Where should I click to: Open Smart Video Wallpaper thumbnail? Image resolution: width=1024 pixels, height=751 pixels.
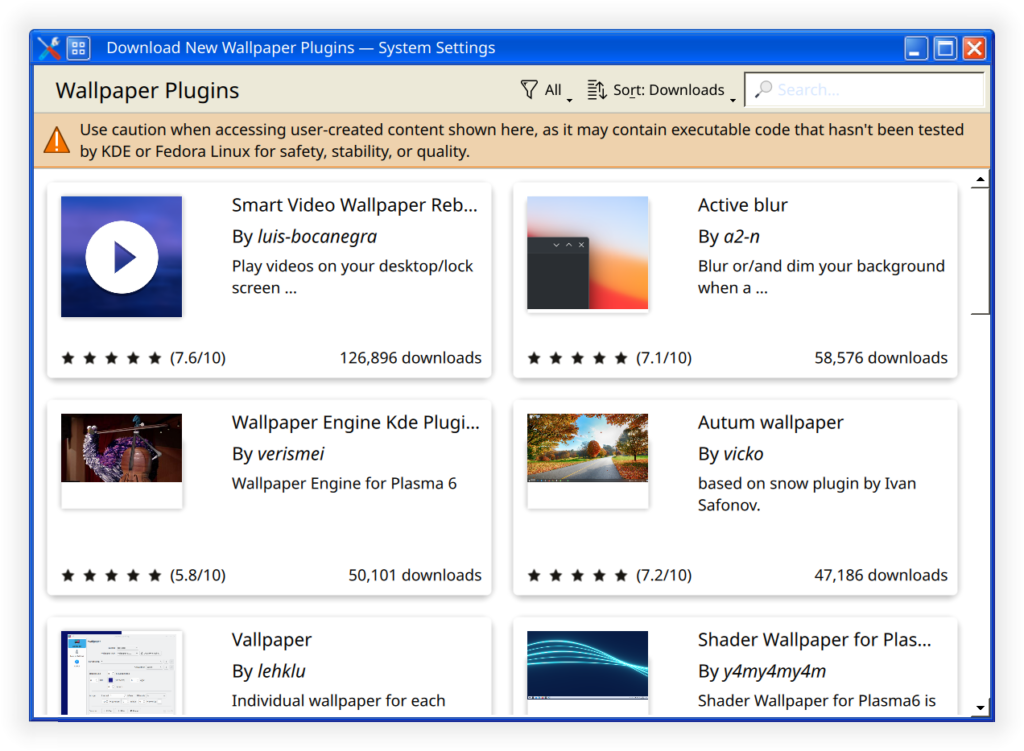click(121, 257)
